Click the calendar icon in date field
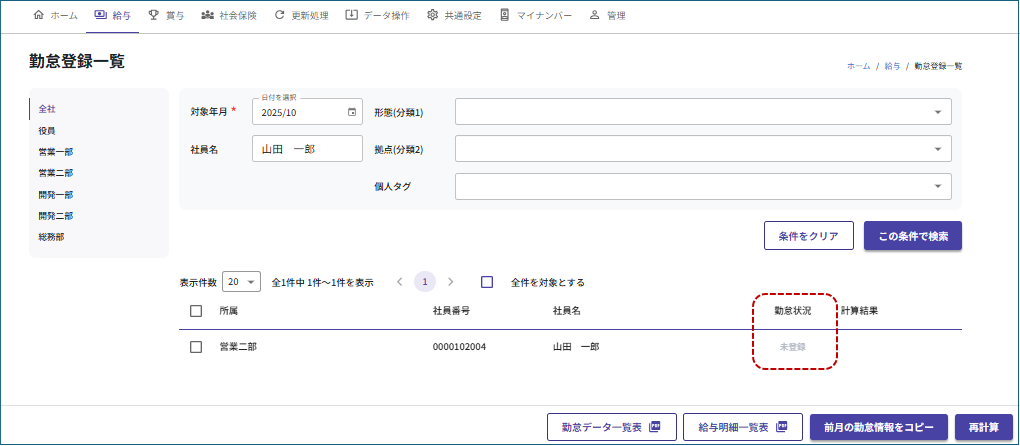This screenshot has height=446, width=1020. tap(351, 112)
